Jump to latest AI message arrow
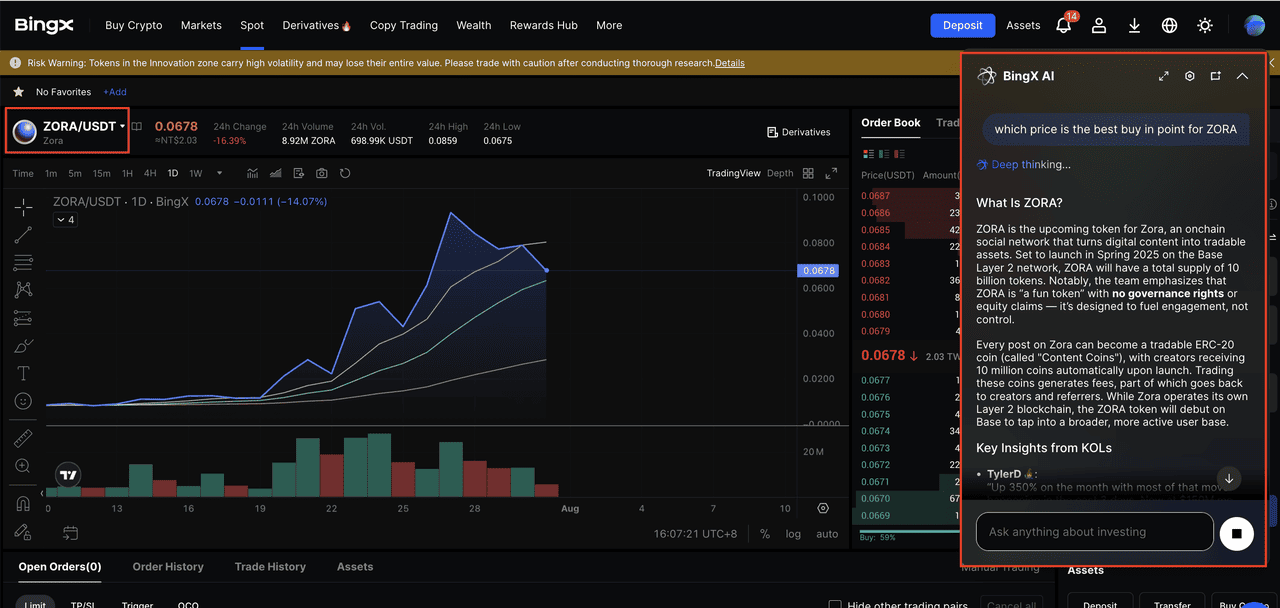 (x=1229, y=478)
